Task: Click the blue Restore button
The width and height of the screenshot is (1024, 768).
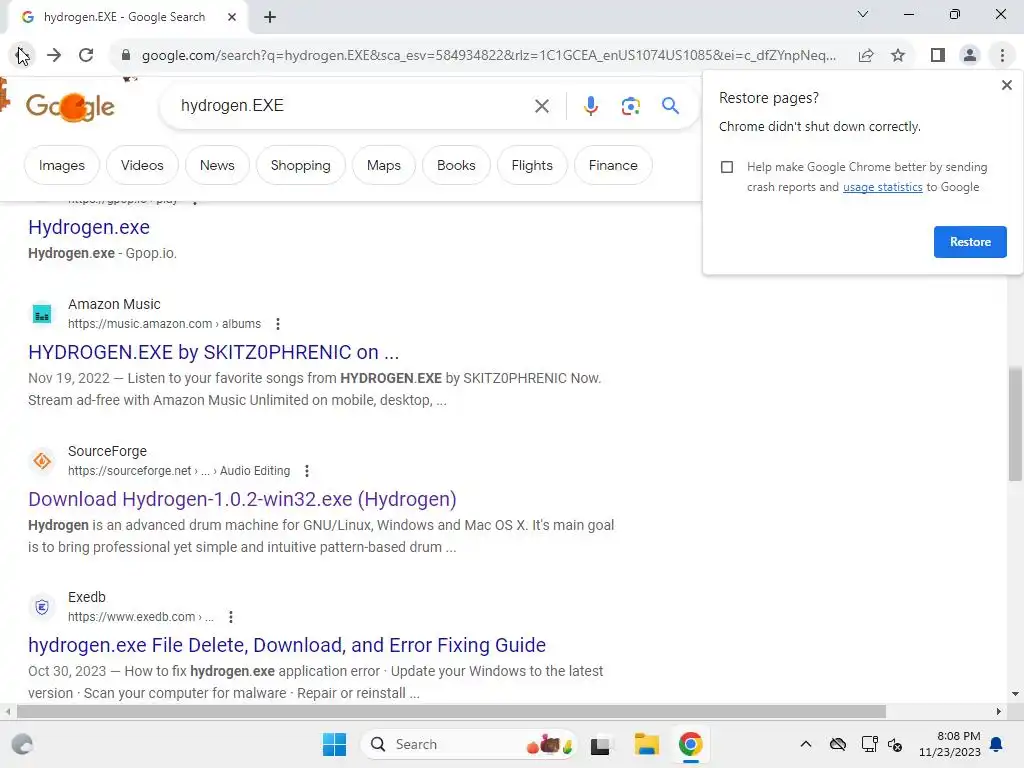Action: (x=970, y=242)
